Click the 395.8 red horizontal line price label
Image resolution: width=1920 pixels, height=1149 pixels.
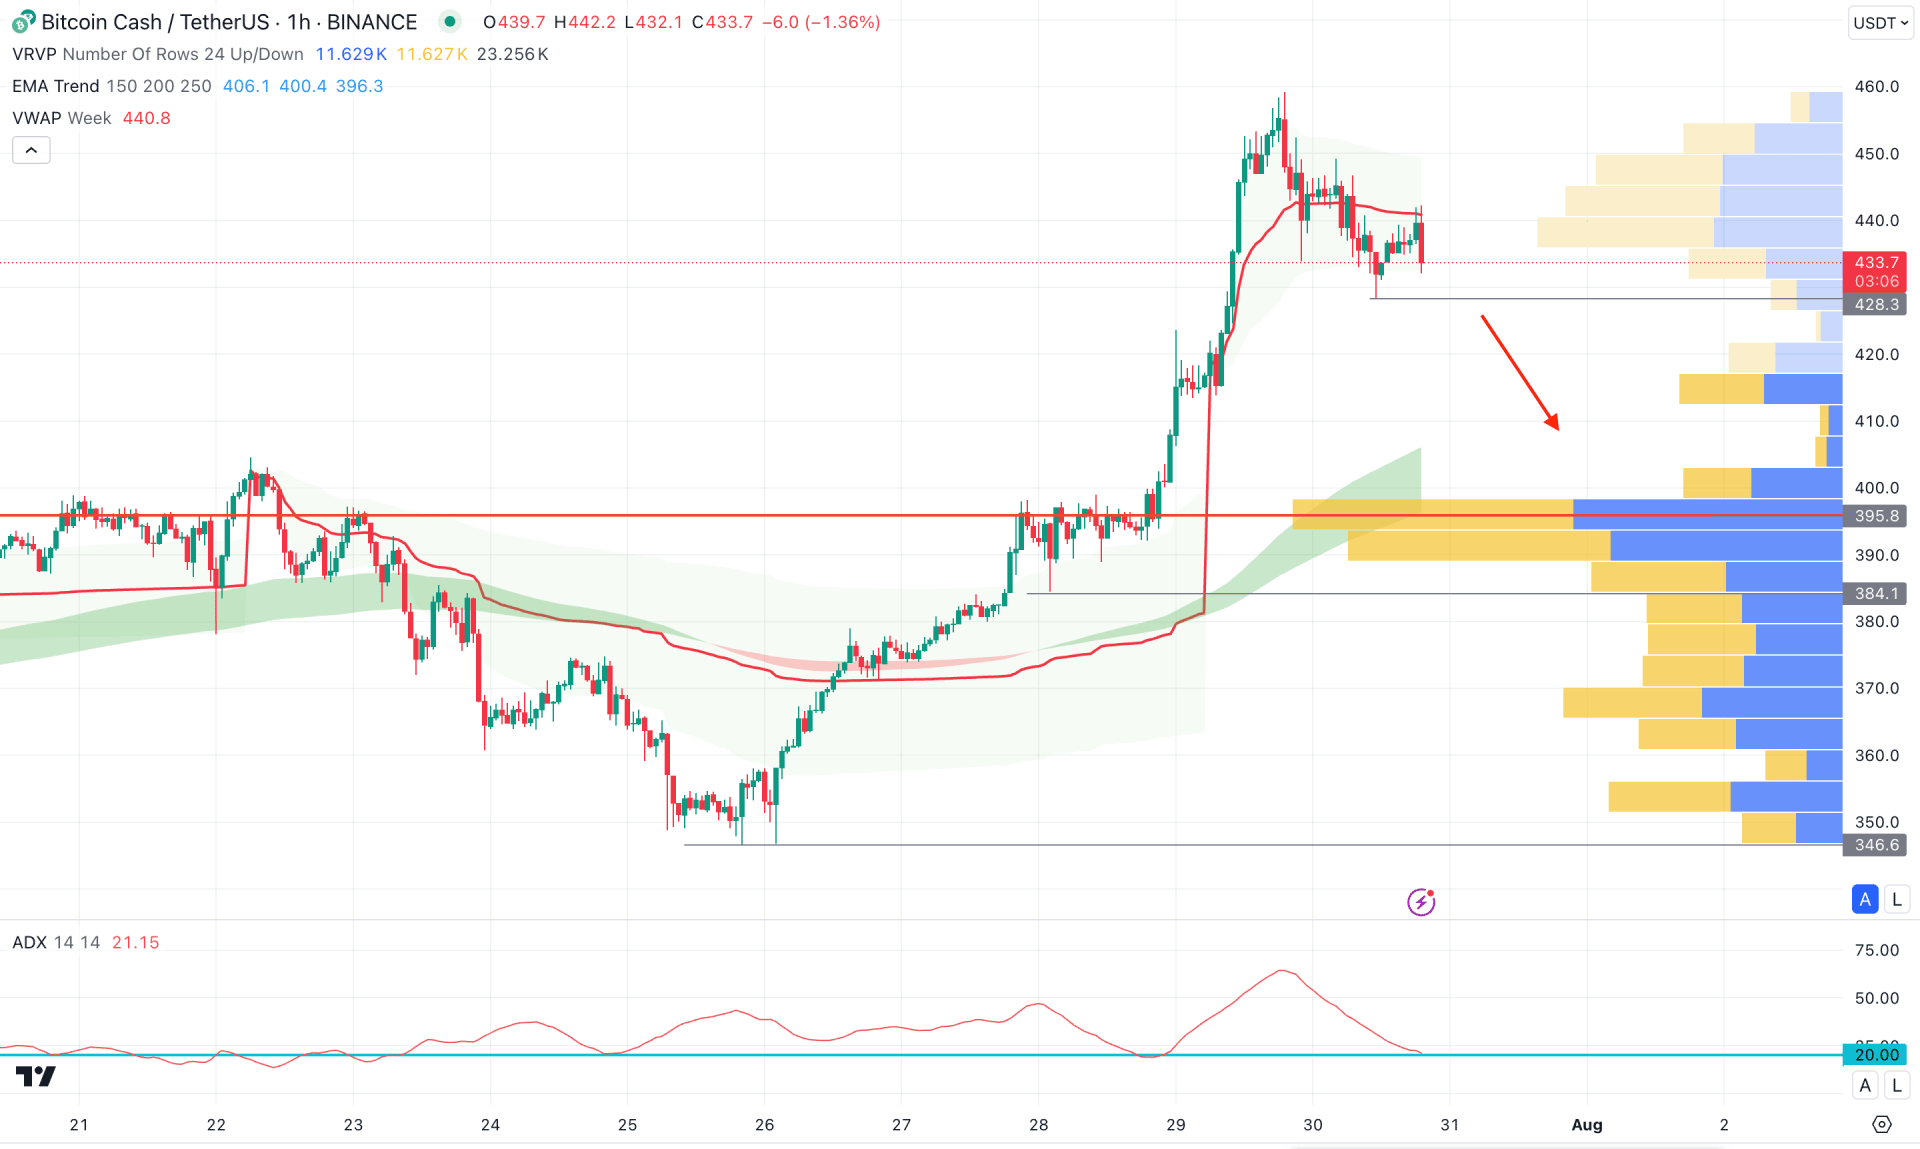(x=1875, y=516)
